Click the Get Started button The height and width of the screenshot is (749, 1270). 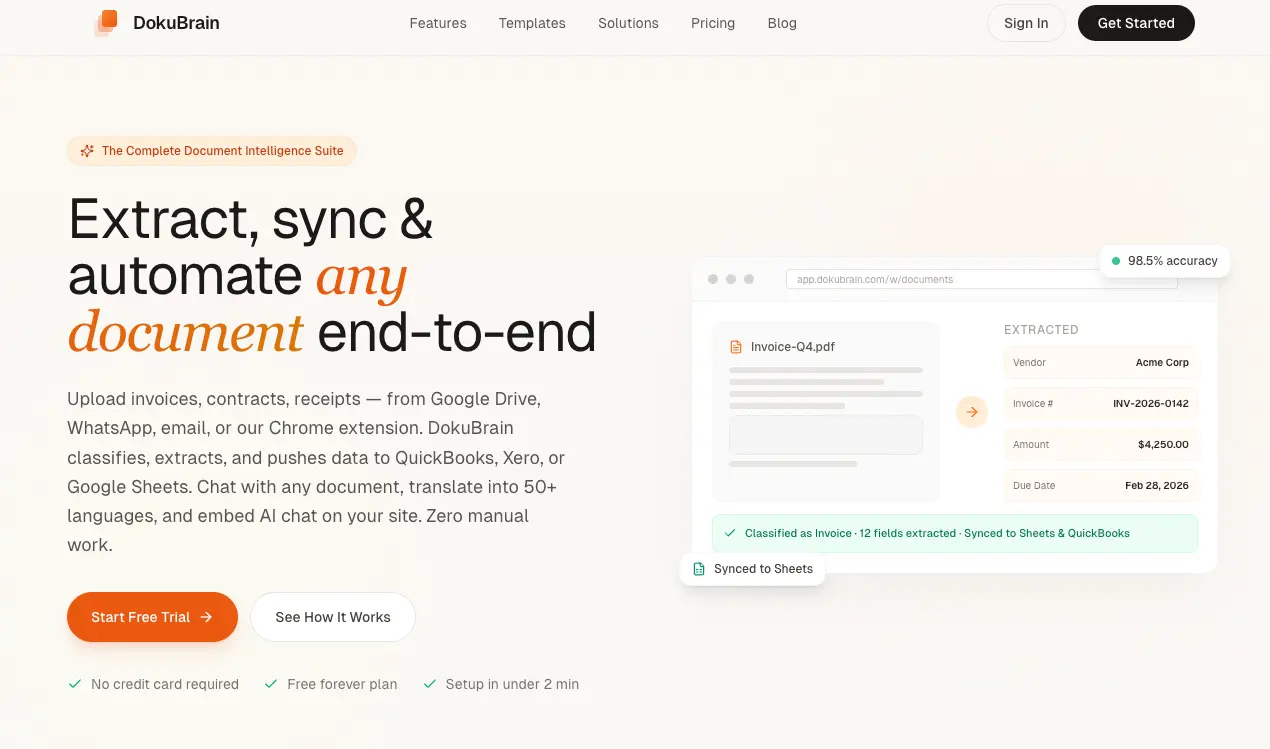(1136, 23)
